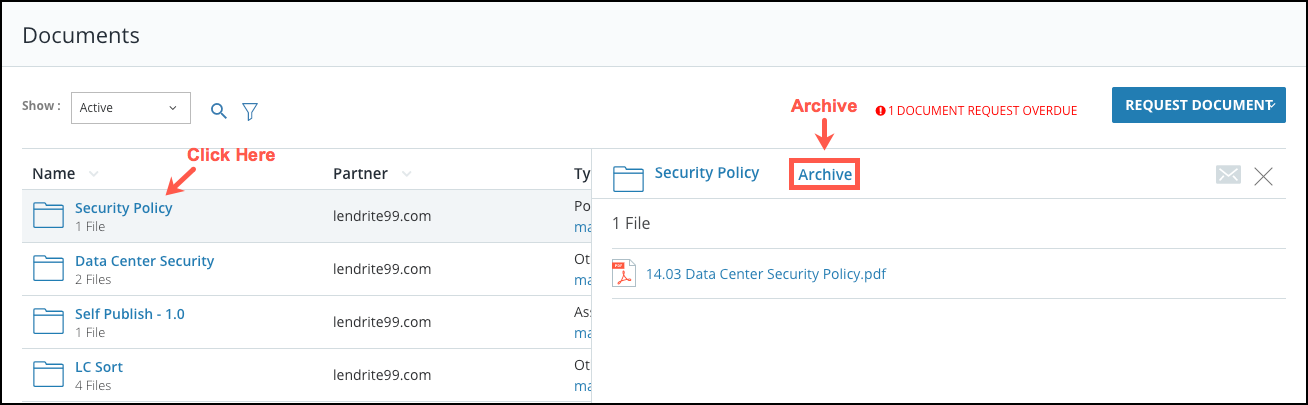Open 14.03 Data Center Security Policy.pdf
The image size is (1308, 405).
click(x=766, y=273)
